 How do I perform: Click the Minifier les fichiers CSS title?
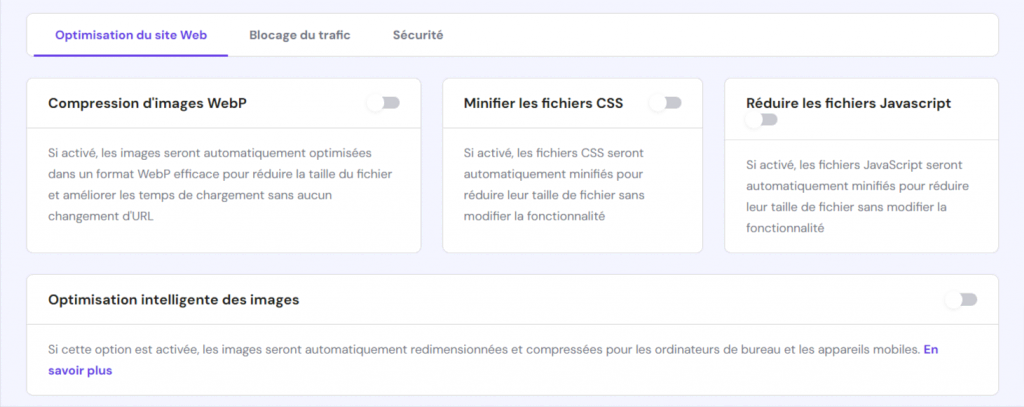(x=544, y=103)
